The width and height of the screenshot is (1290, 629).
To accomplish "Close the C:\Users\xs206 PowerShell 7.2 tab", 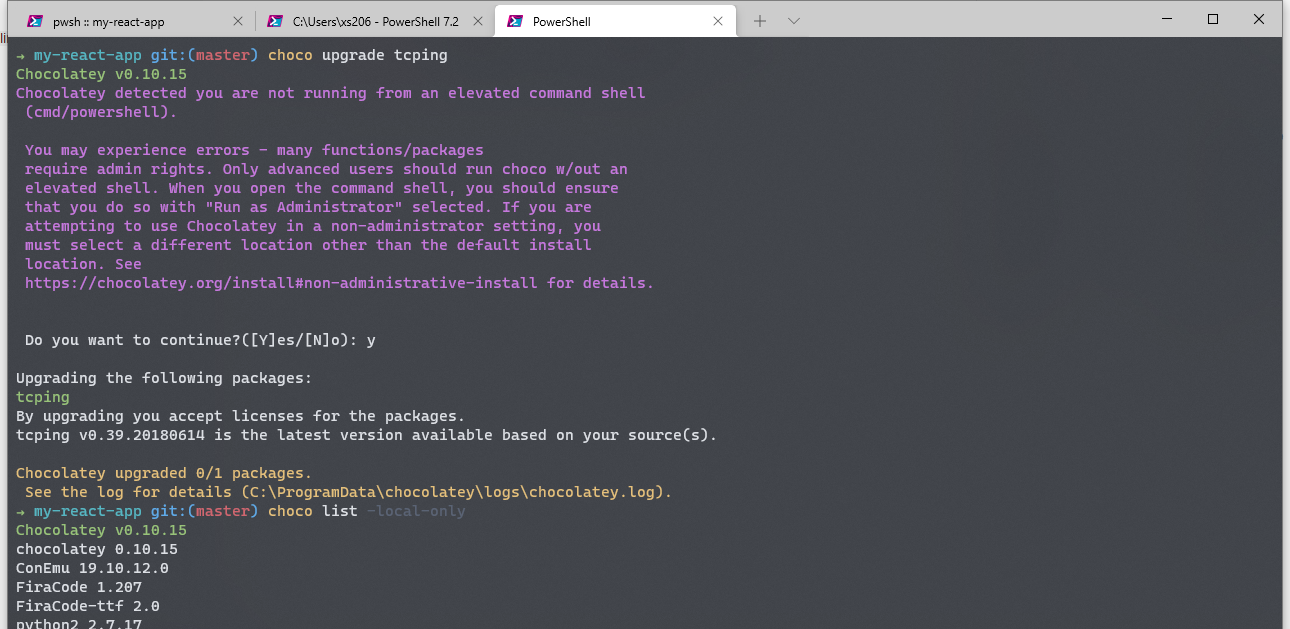I will 477,21.
